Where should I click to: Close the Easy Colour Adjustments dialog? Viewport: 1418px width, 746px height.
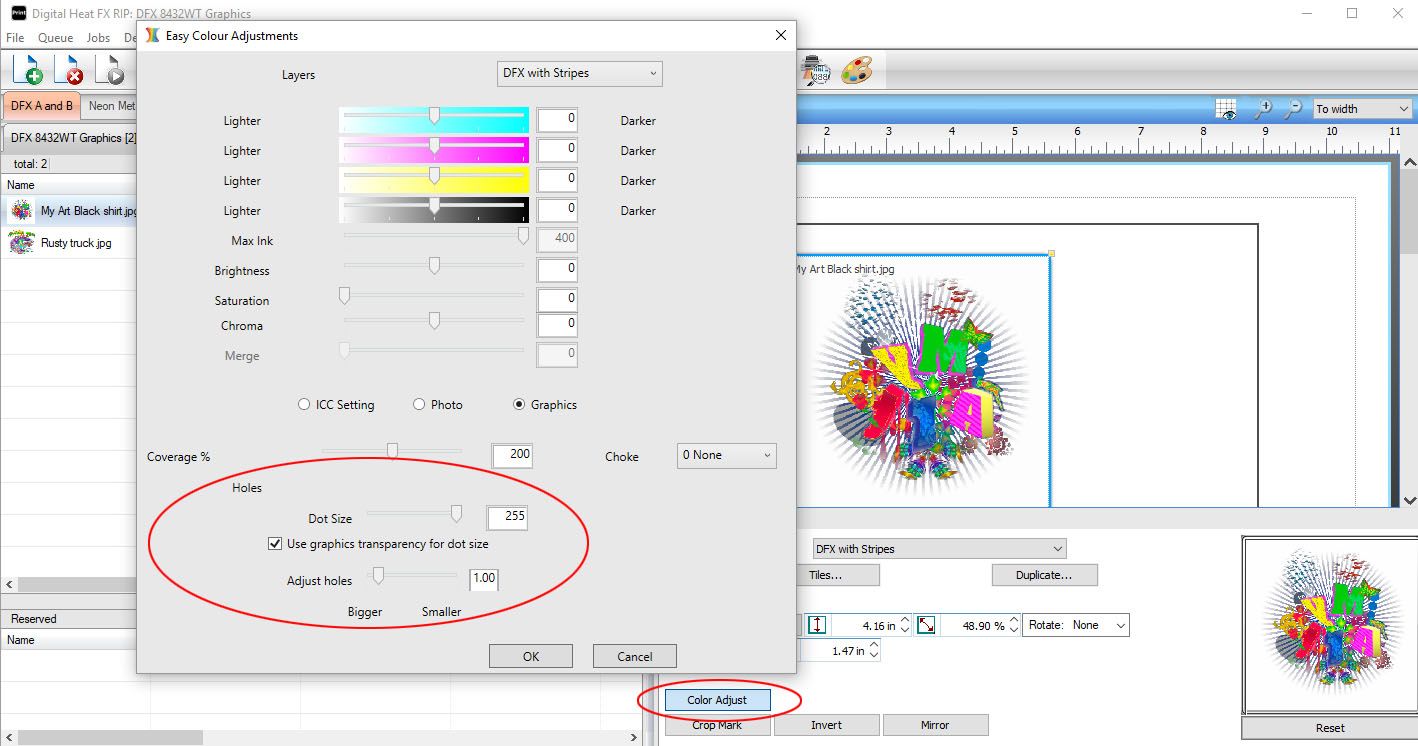pyautogui.click(x=781, y=35)
